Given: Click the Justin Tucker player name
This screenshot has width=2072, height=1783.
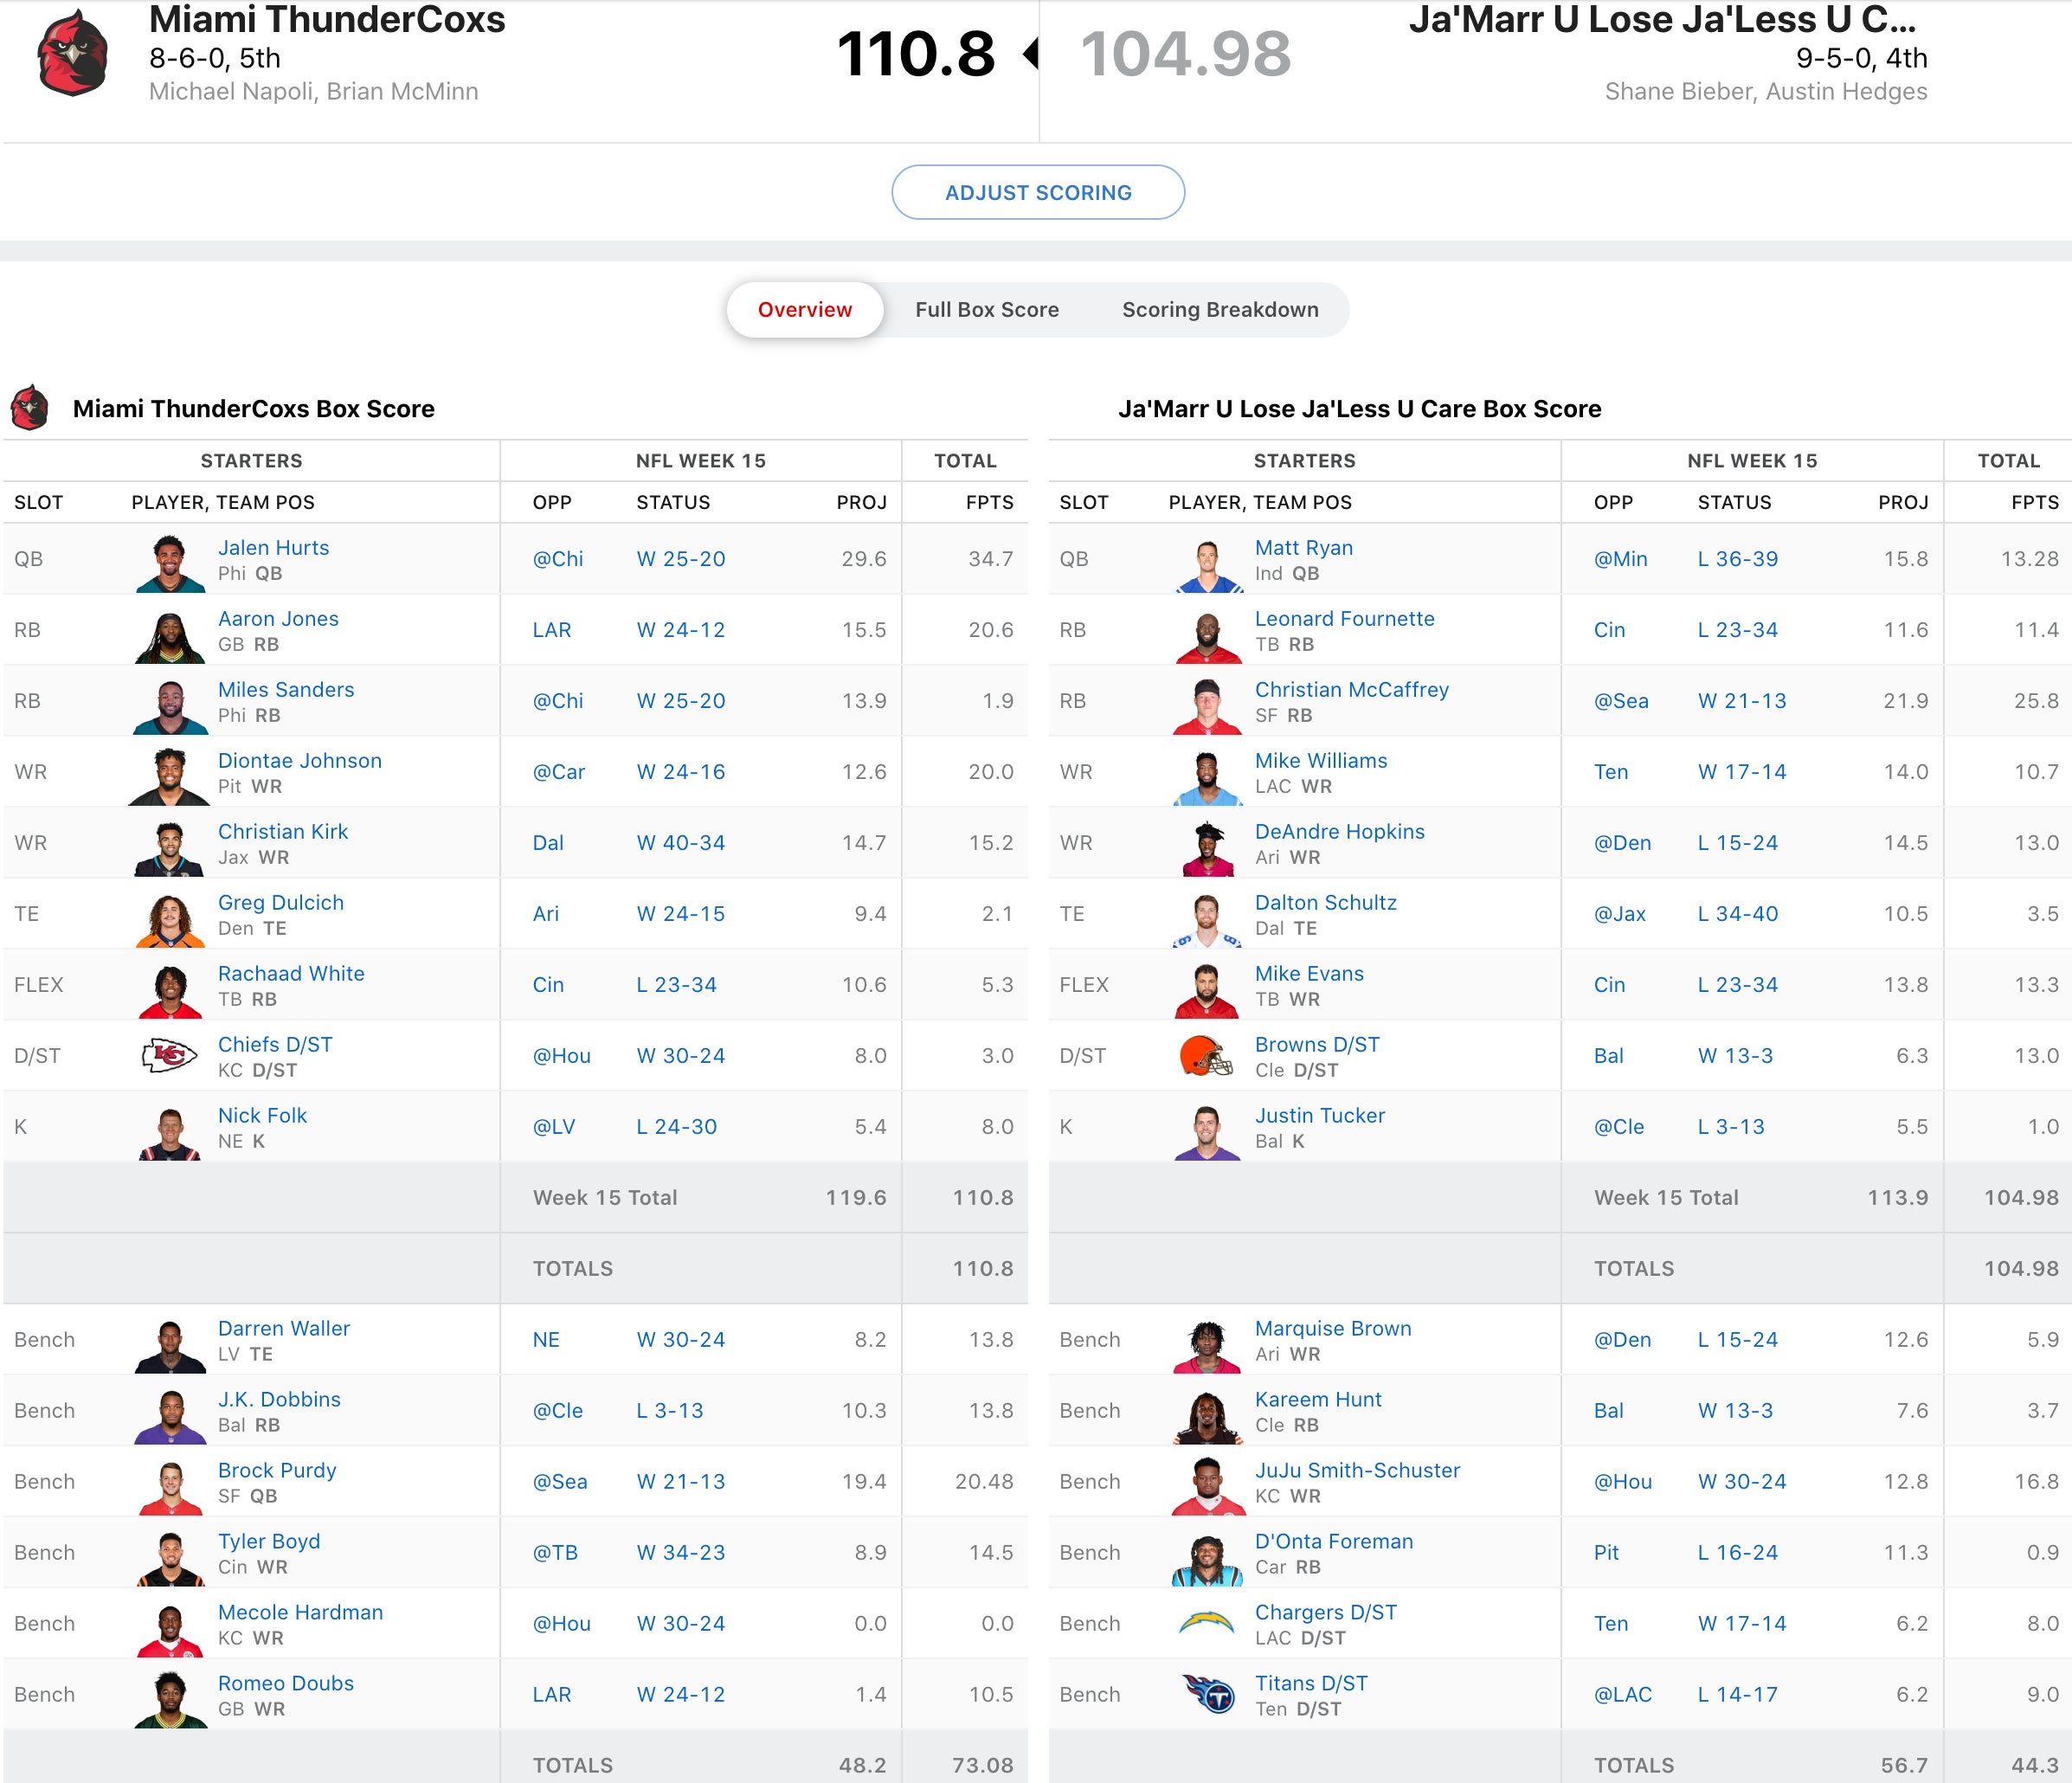Looking at the screenshot, I should pyautogui.click(x=1319, y=1115).
